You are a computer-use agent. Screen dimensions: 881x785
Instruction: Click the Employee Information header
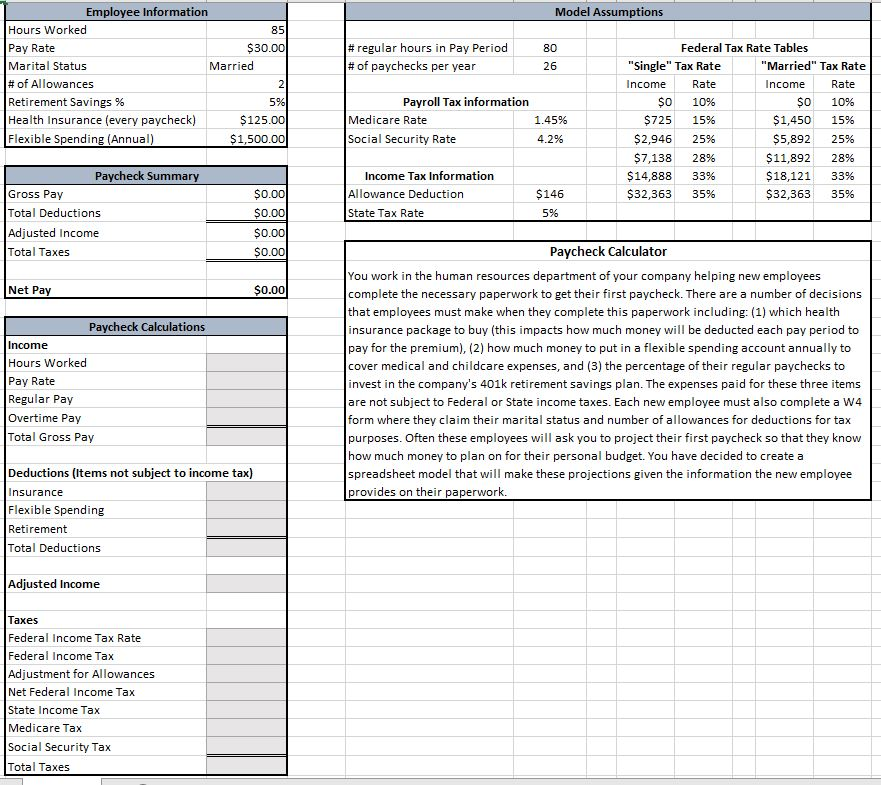pyautogui.click(x=145, y=11)
